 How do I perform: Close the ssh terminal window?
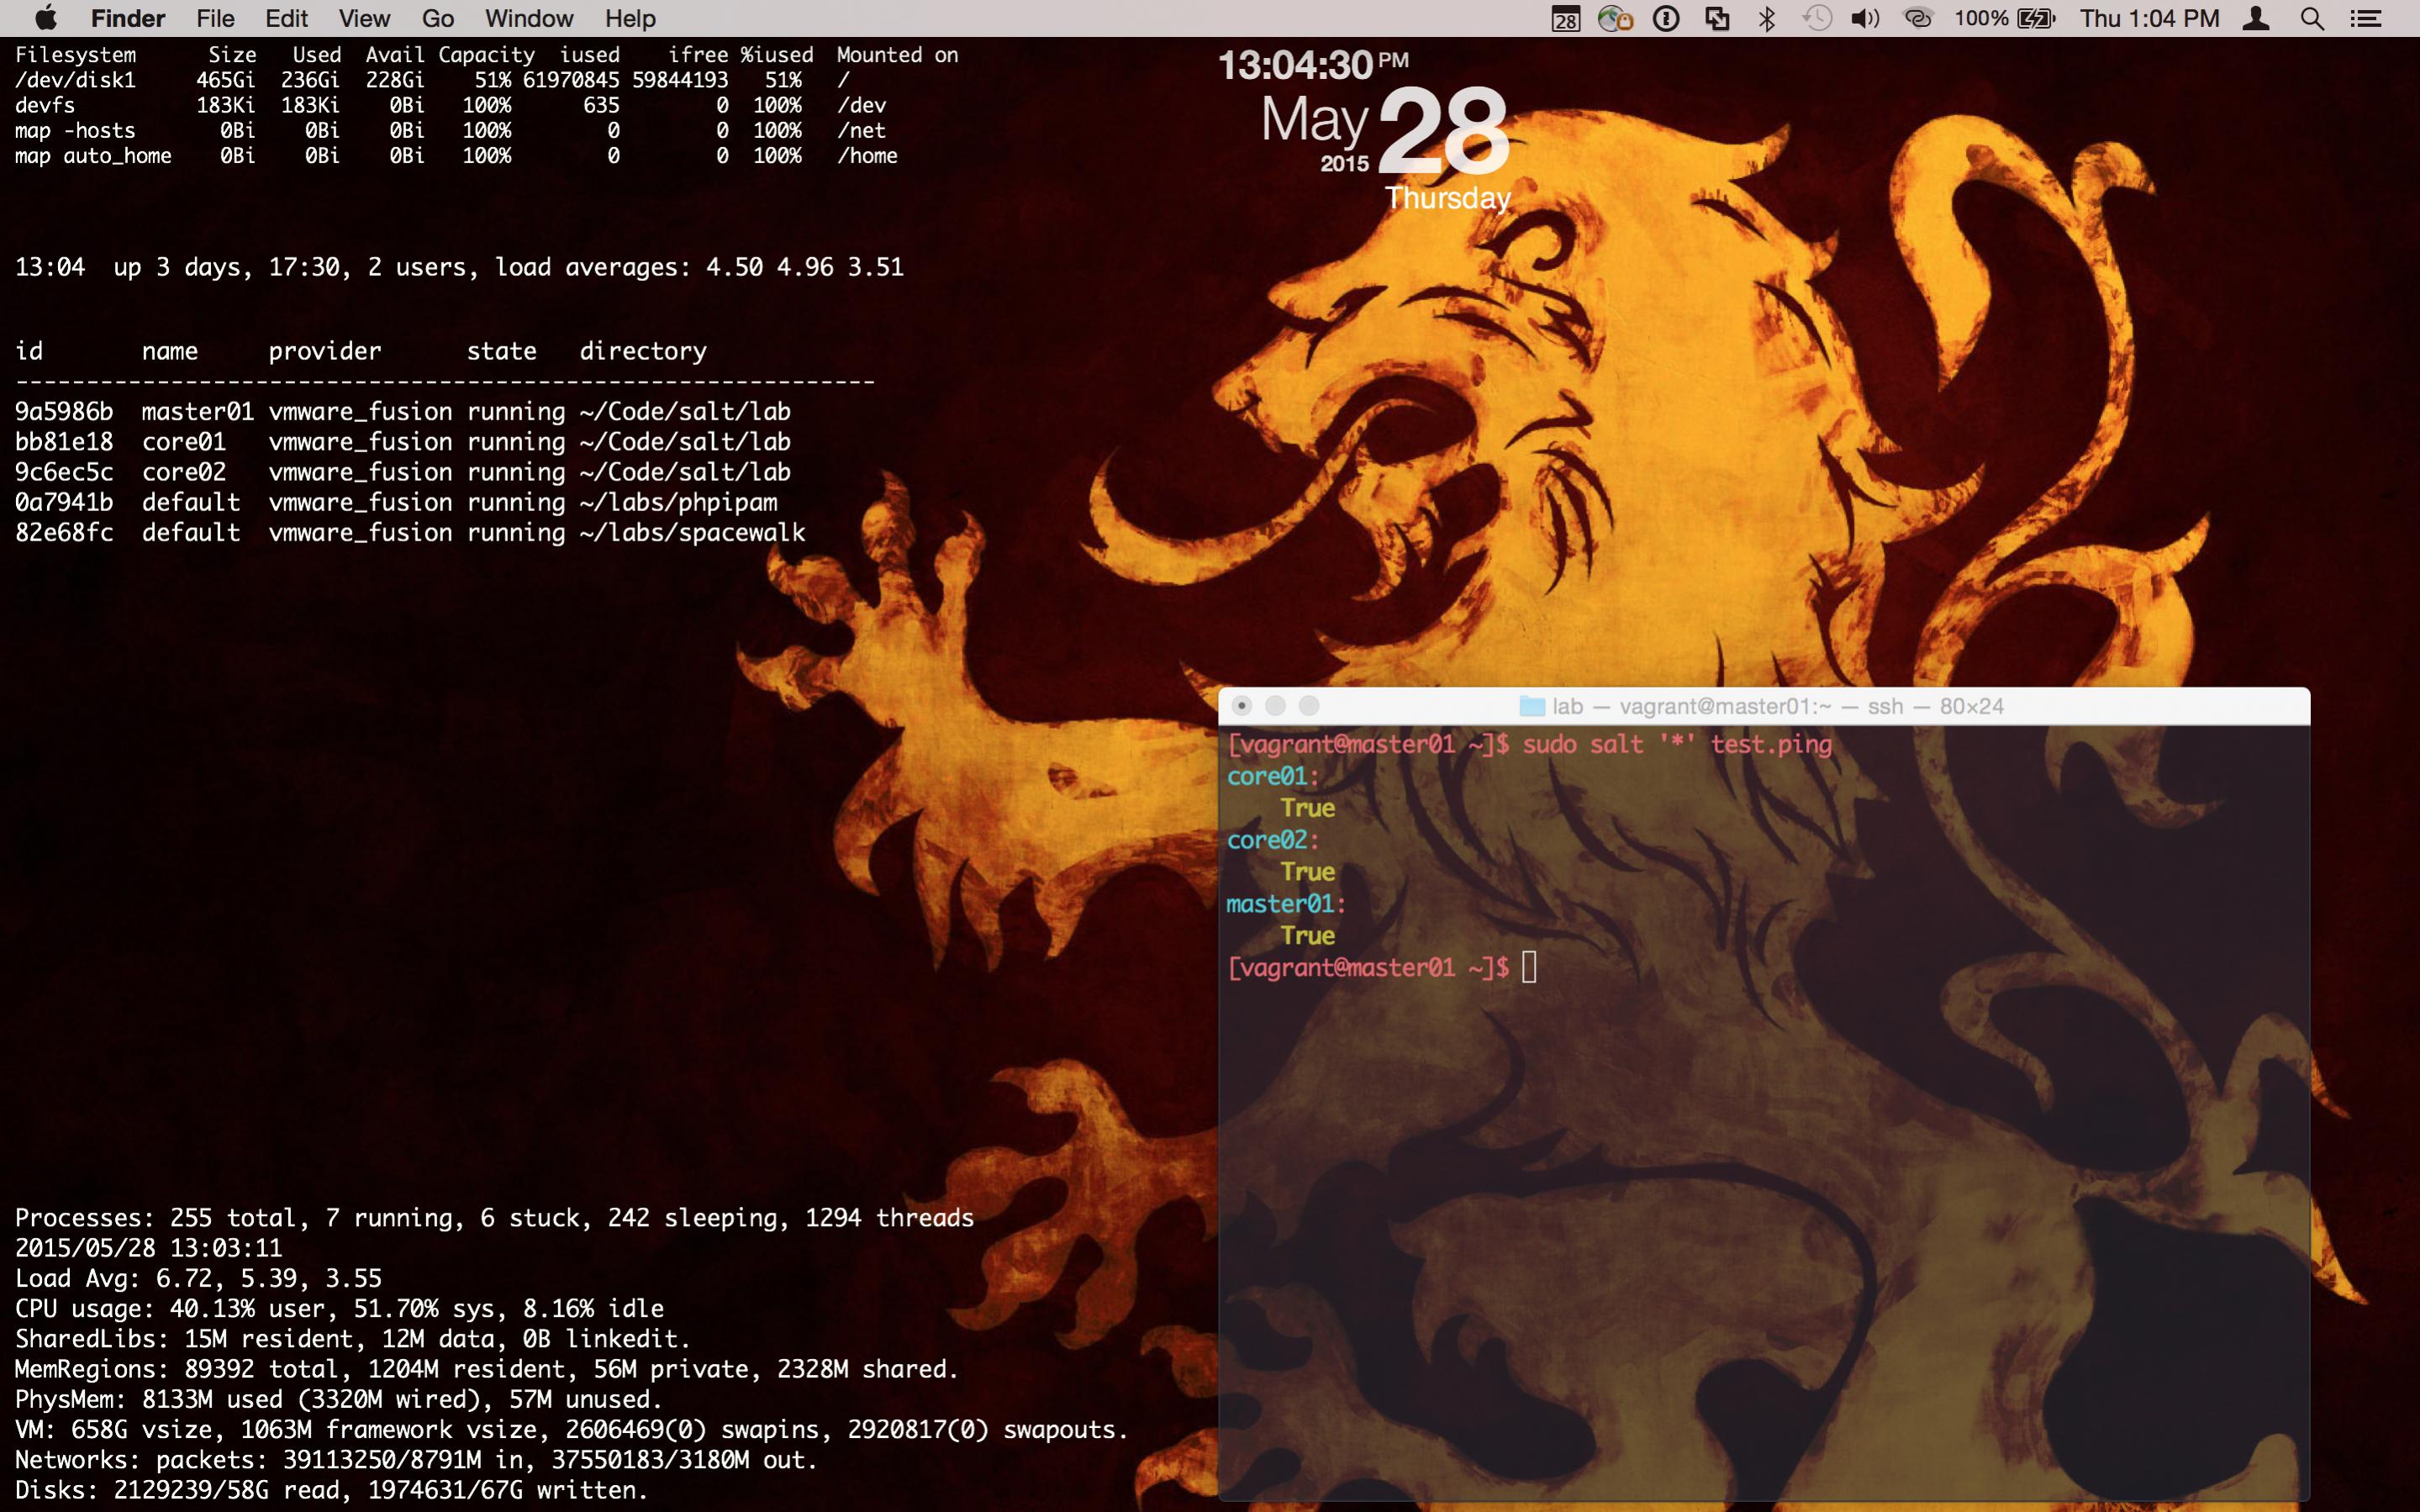click(x=1242, y=706)
